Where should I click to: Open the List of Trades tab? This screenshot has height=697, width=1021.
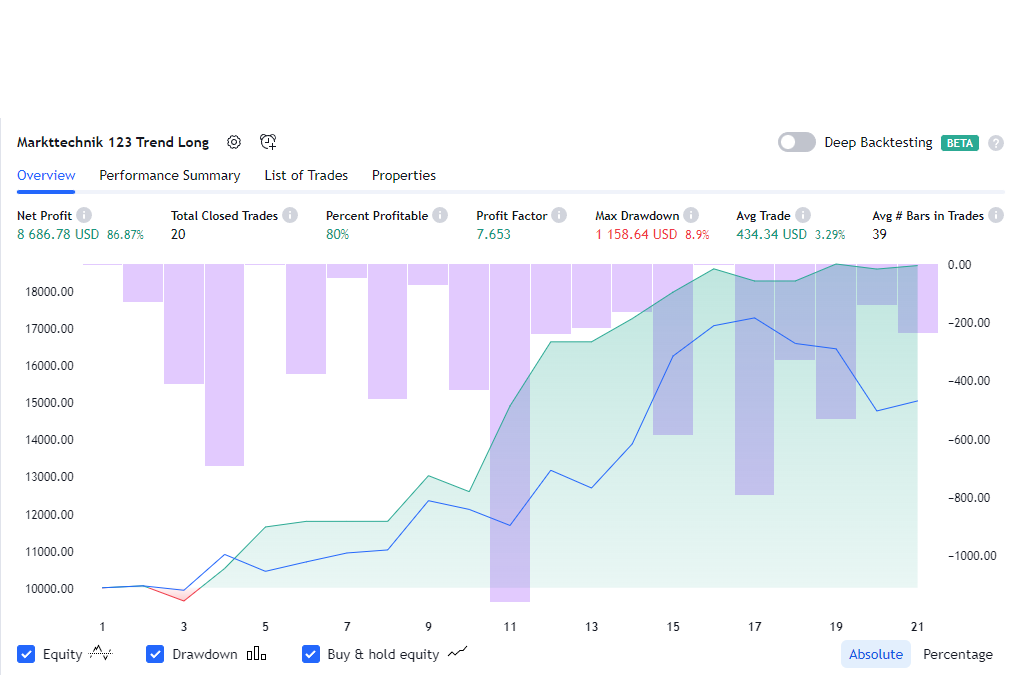[306, 175]
